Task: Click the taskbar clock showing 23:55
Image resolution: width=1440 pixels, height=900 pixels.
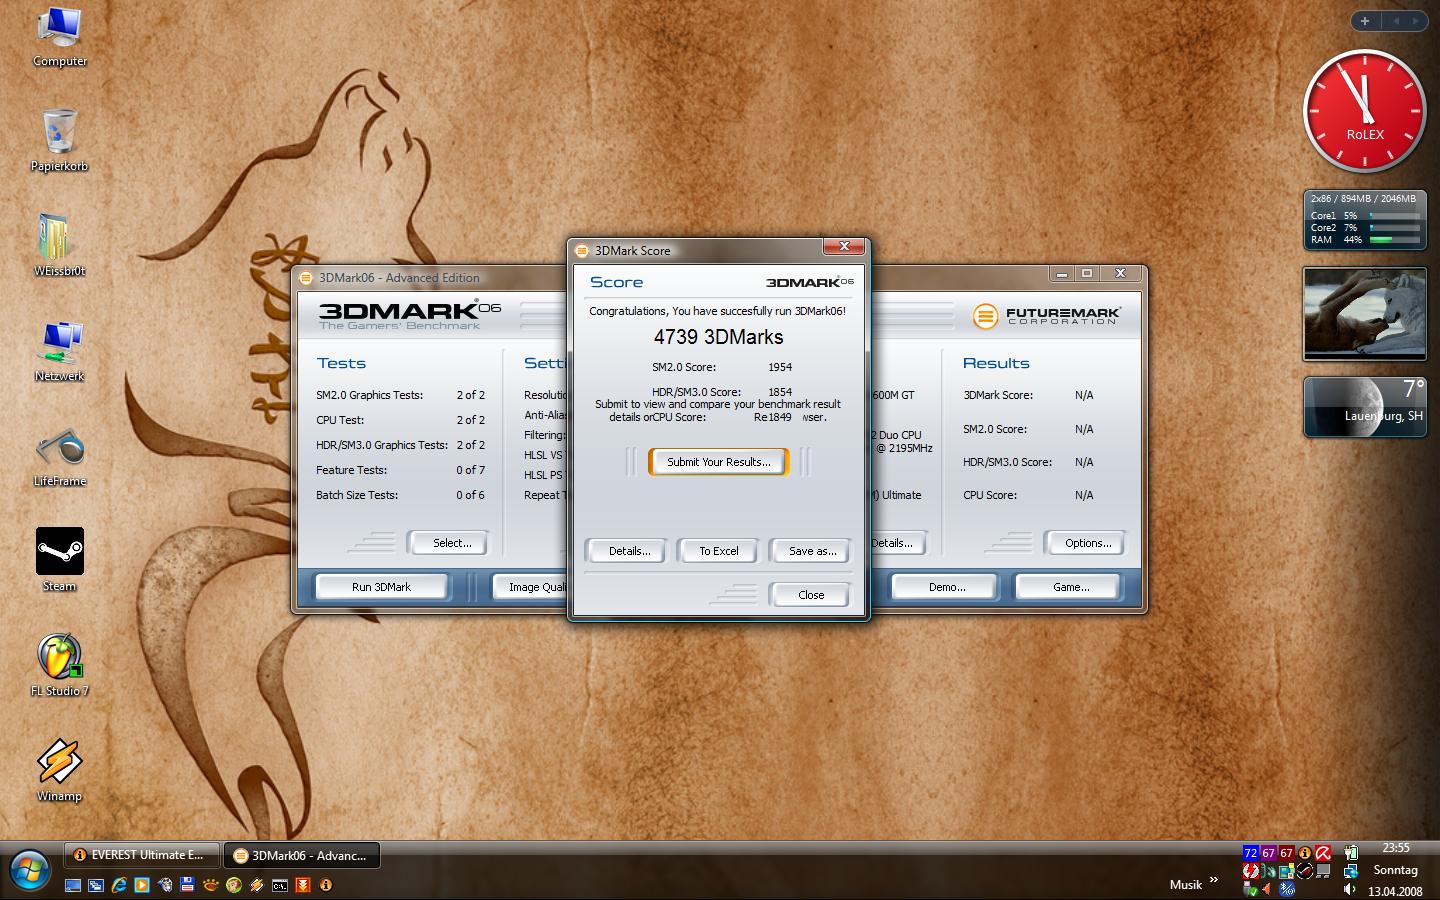Action: (1396, 848)
